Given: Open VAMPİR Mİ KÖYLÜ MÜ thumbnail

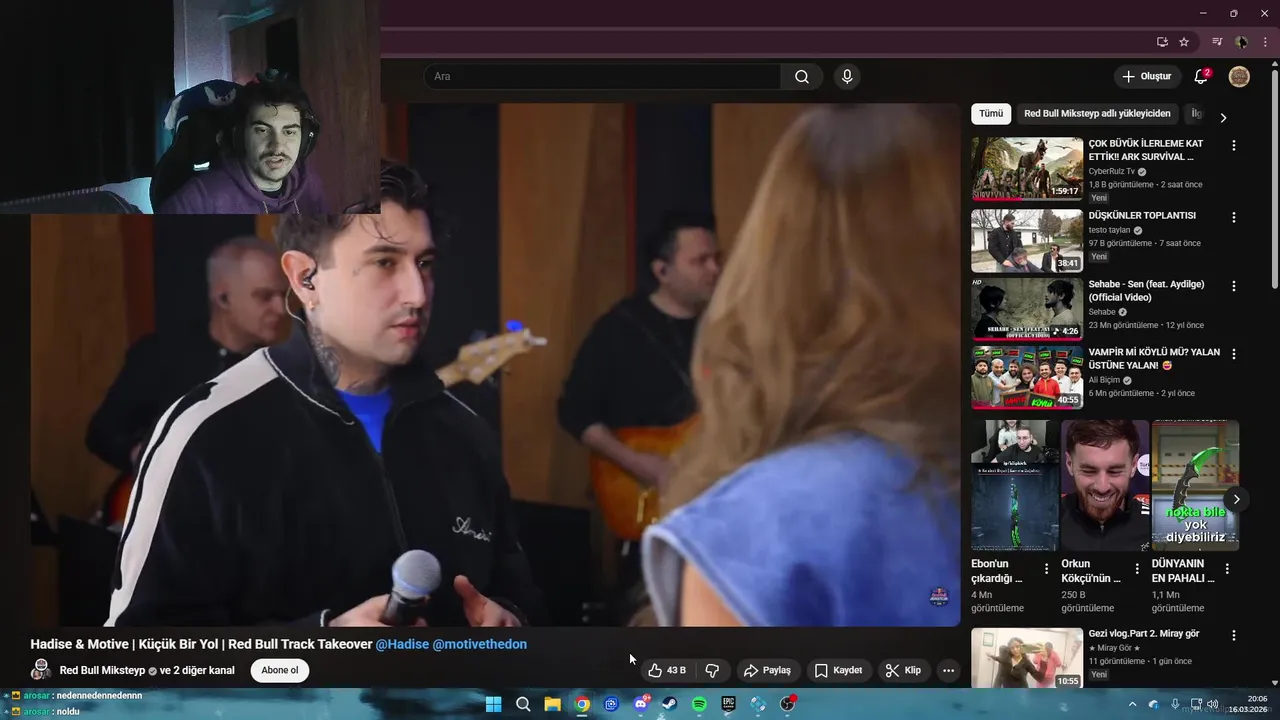Looking at the screenshot, I should coord(1027,377).
